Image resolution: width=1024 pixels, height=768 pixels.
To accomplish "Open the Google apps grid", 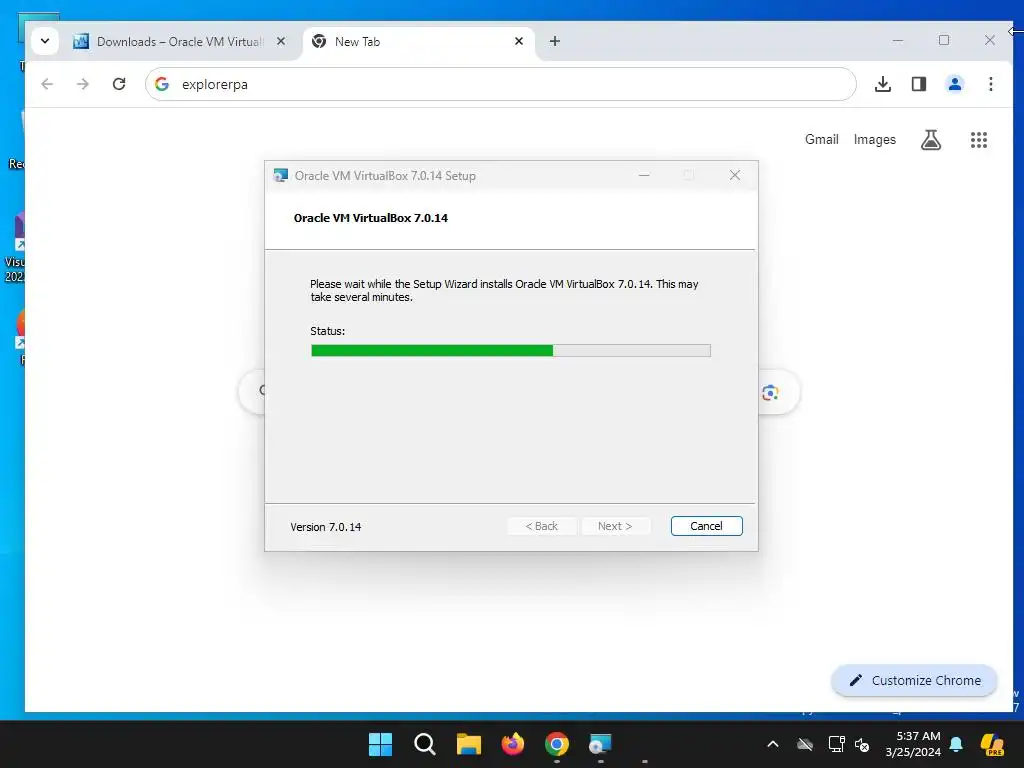I will point(978,140).
